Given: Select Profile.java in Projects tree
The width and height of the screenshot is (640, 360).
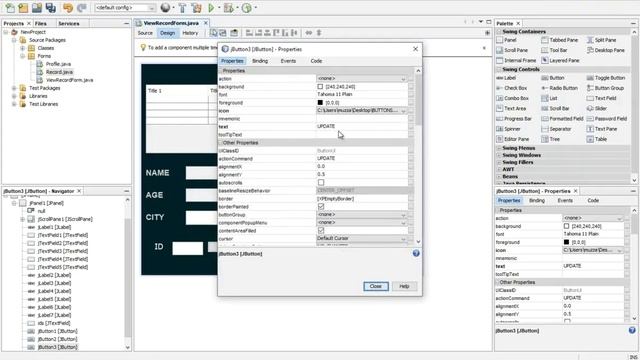Looking at the screenshot, I should pos(58,64).
